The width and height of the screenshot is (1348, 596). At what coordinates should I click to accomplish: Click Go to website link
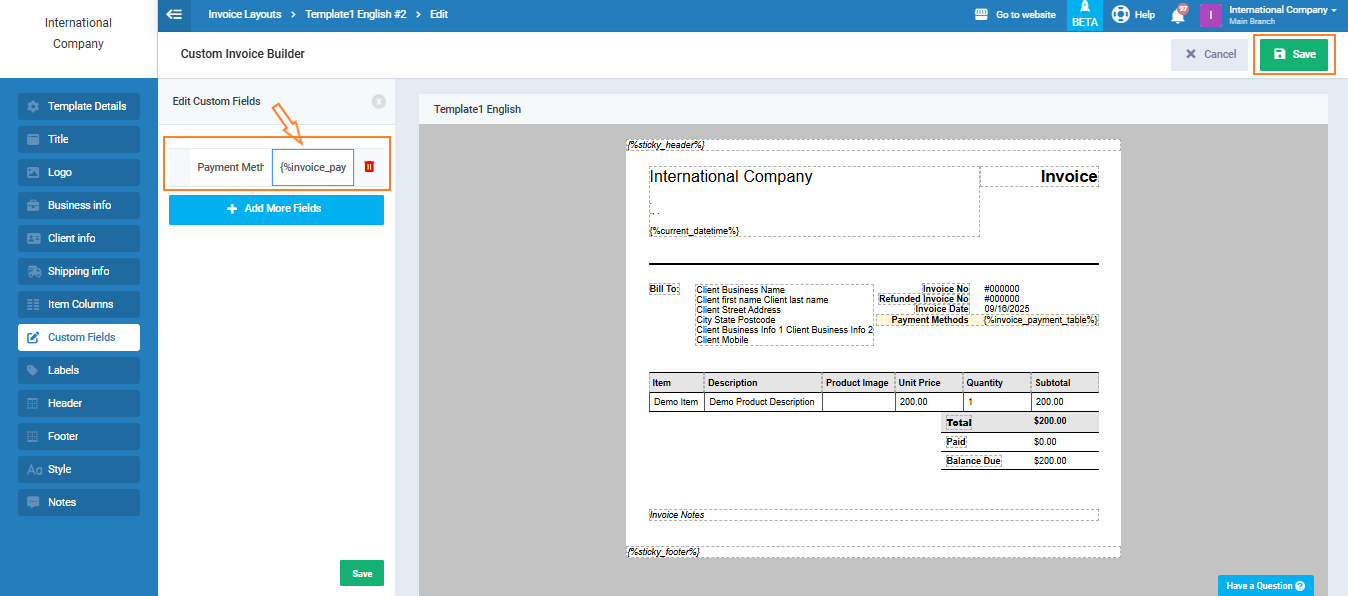pos(1015,15)
